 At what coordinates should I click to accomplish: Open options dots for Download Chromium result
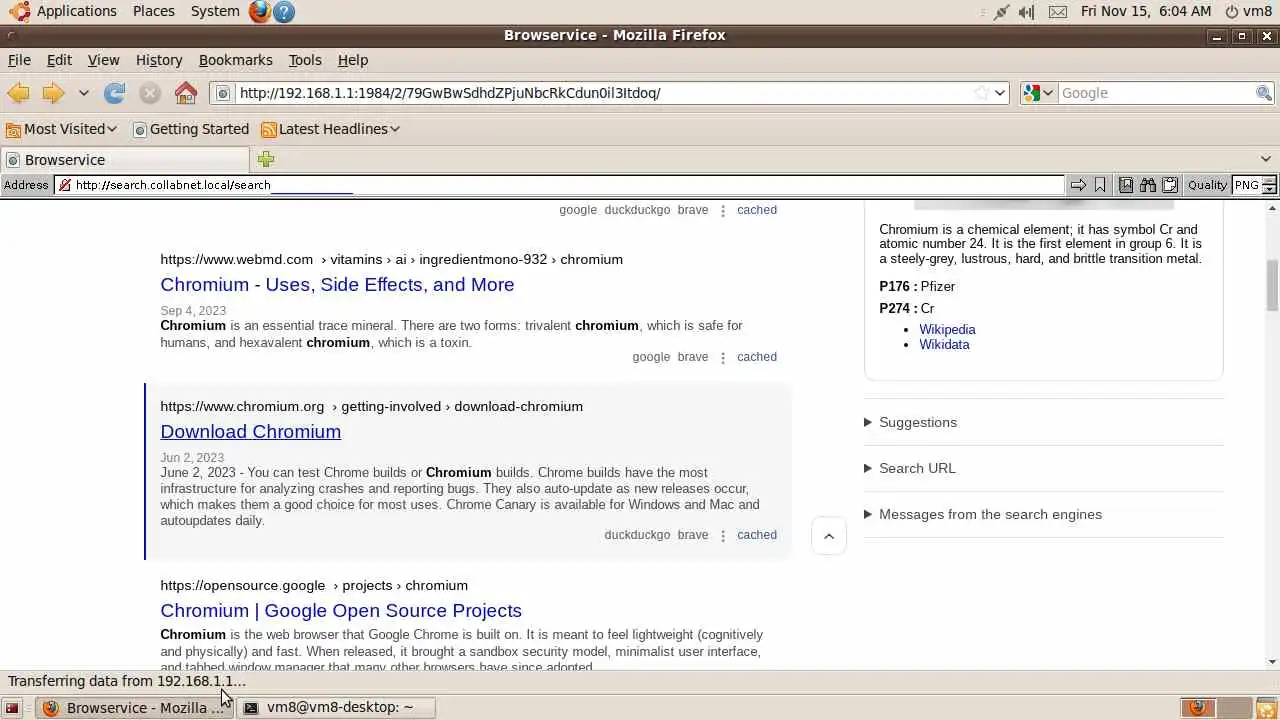[723, 535]
